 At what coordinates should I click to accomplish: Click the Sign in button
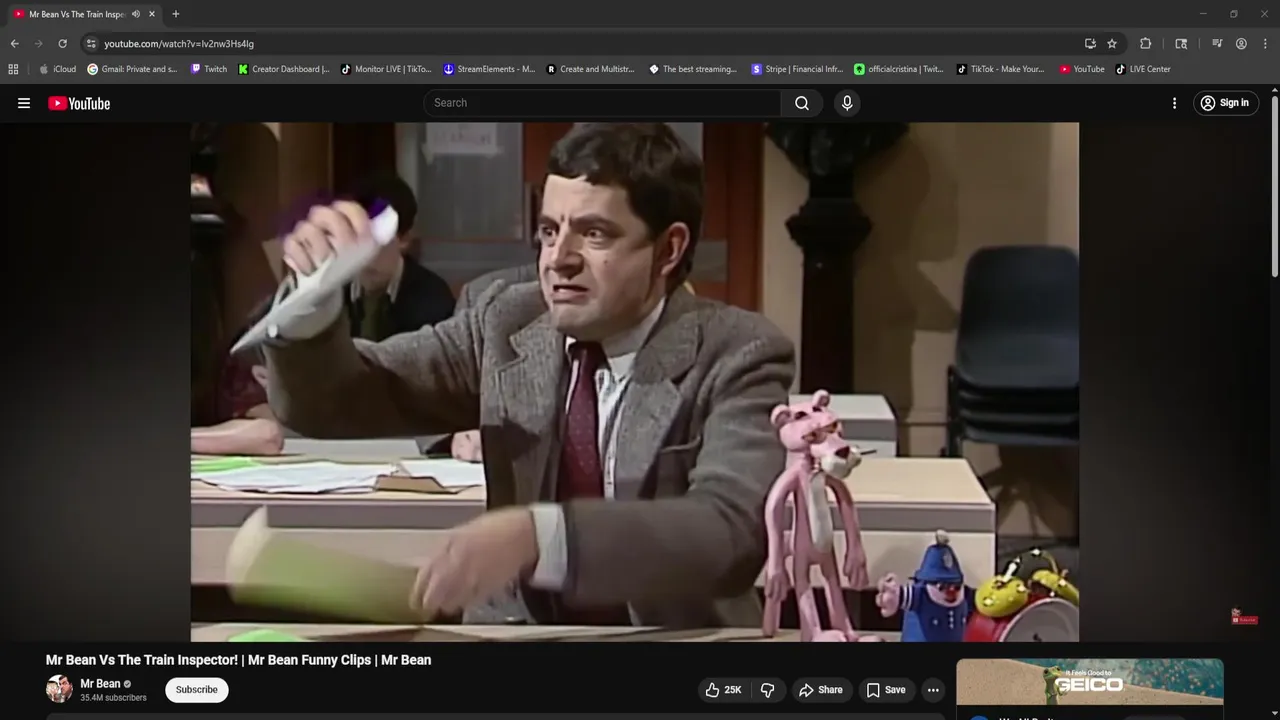click(x=1225, y=103)
